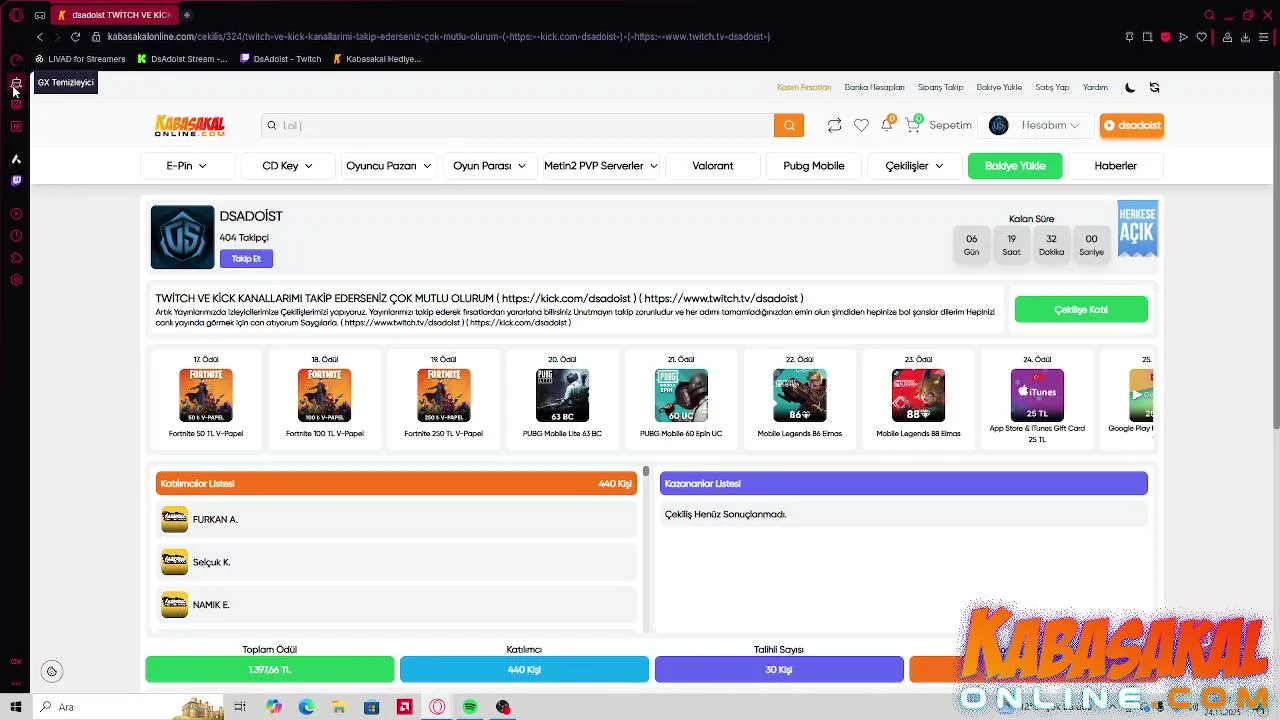This screenshot has height=720, width=1280.
Task: Open GX Control speedometer icon in sidebar
Action: point(16,60)
